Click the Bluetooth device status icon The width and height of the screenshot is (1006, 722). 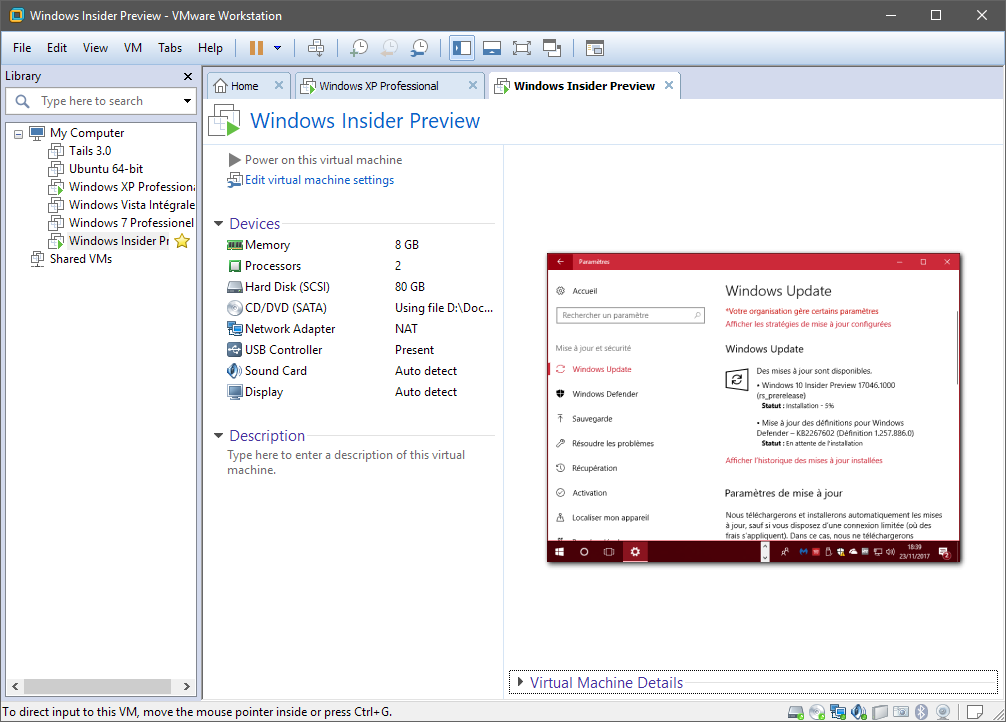[x=920, y=712]
